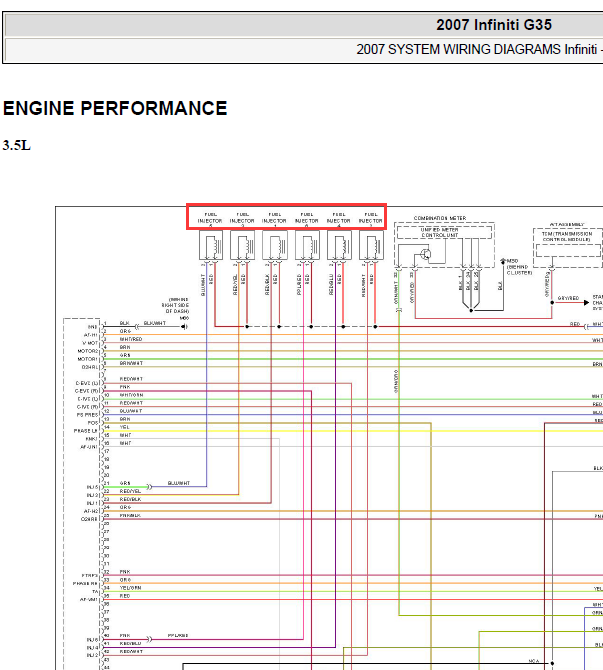
Task: Click the "2007 Infiniti G35" title
Action: 494,25
